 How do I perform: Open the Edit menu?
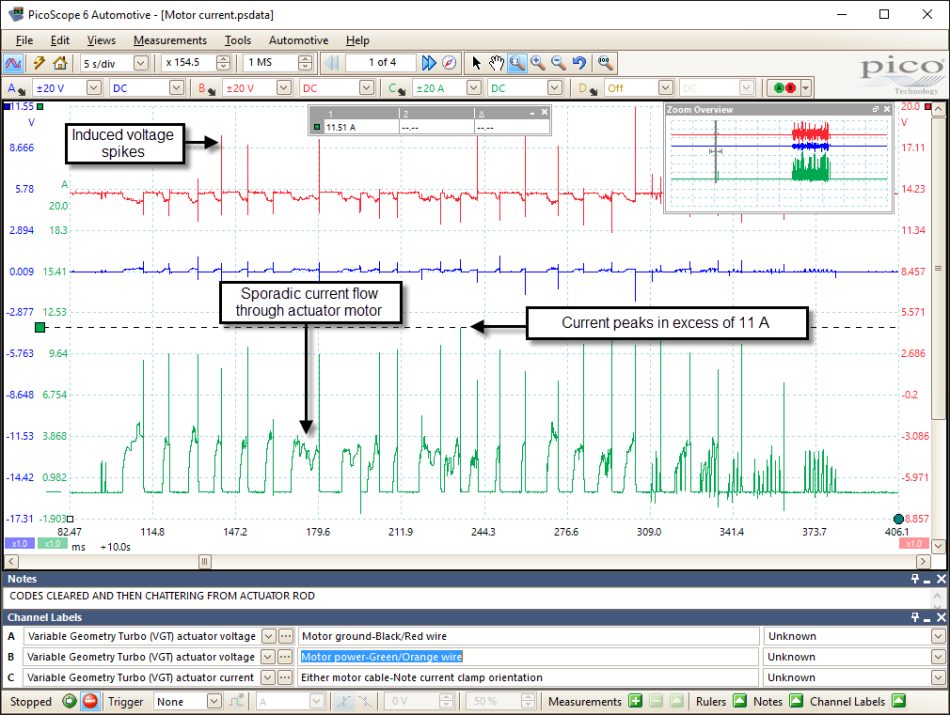tap(60, 40)
